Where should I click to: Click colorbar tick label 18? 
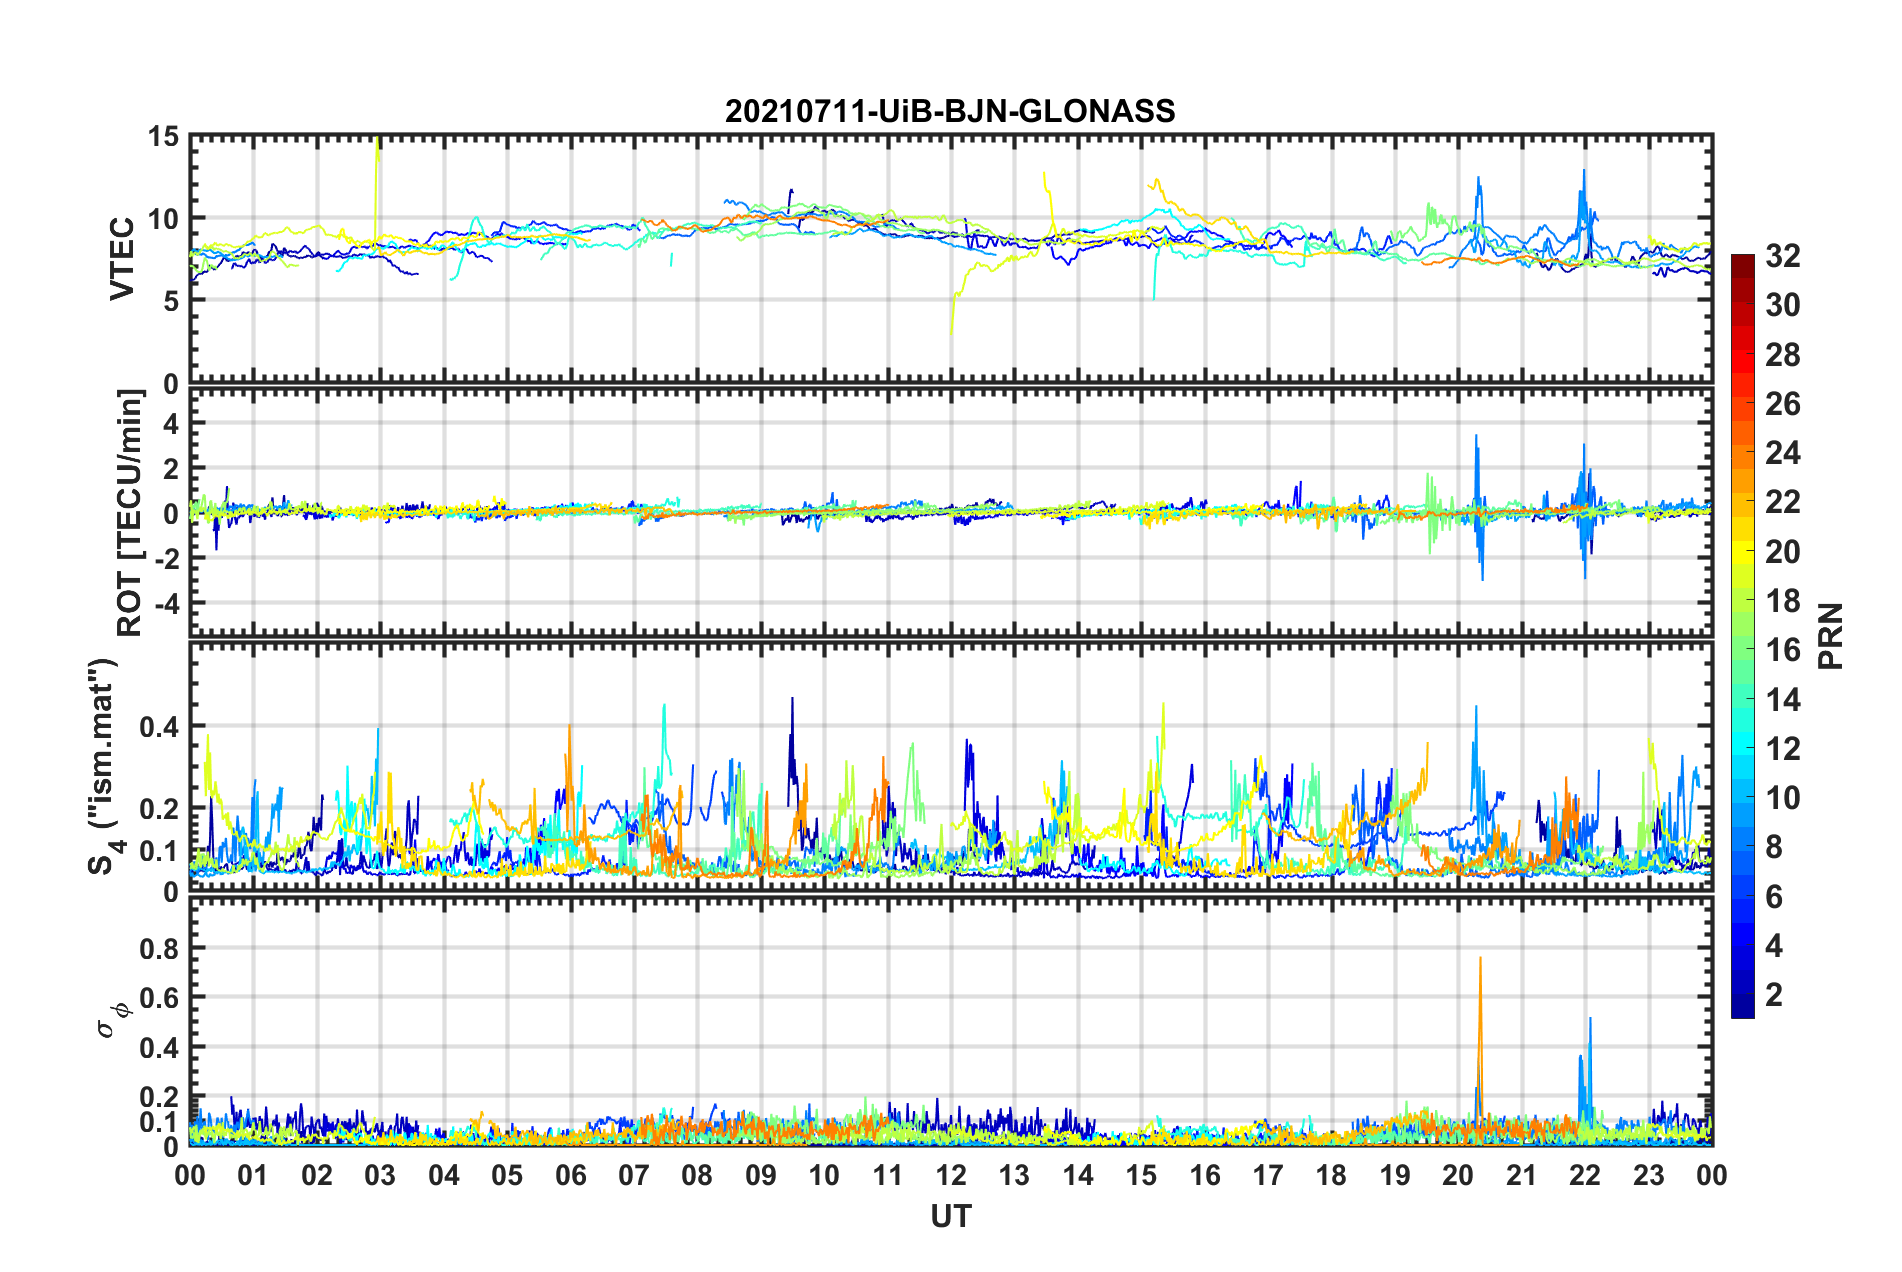tap(1782, 601)
